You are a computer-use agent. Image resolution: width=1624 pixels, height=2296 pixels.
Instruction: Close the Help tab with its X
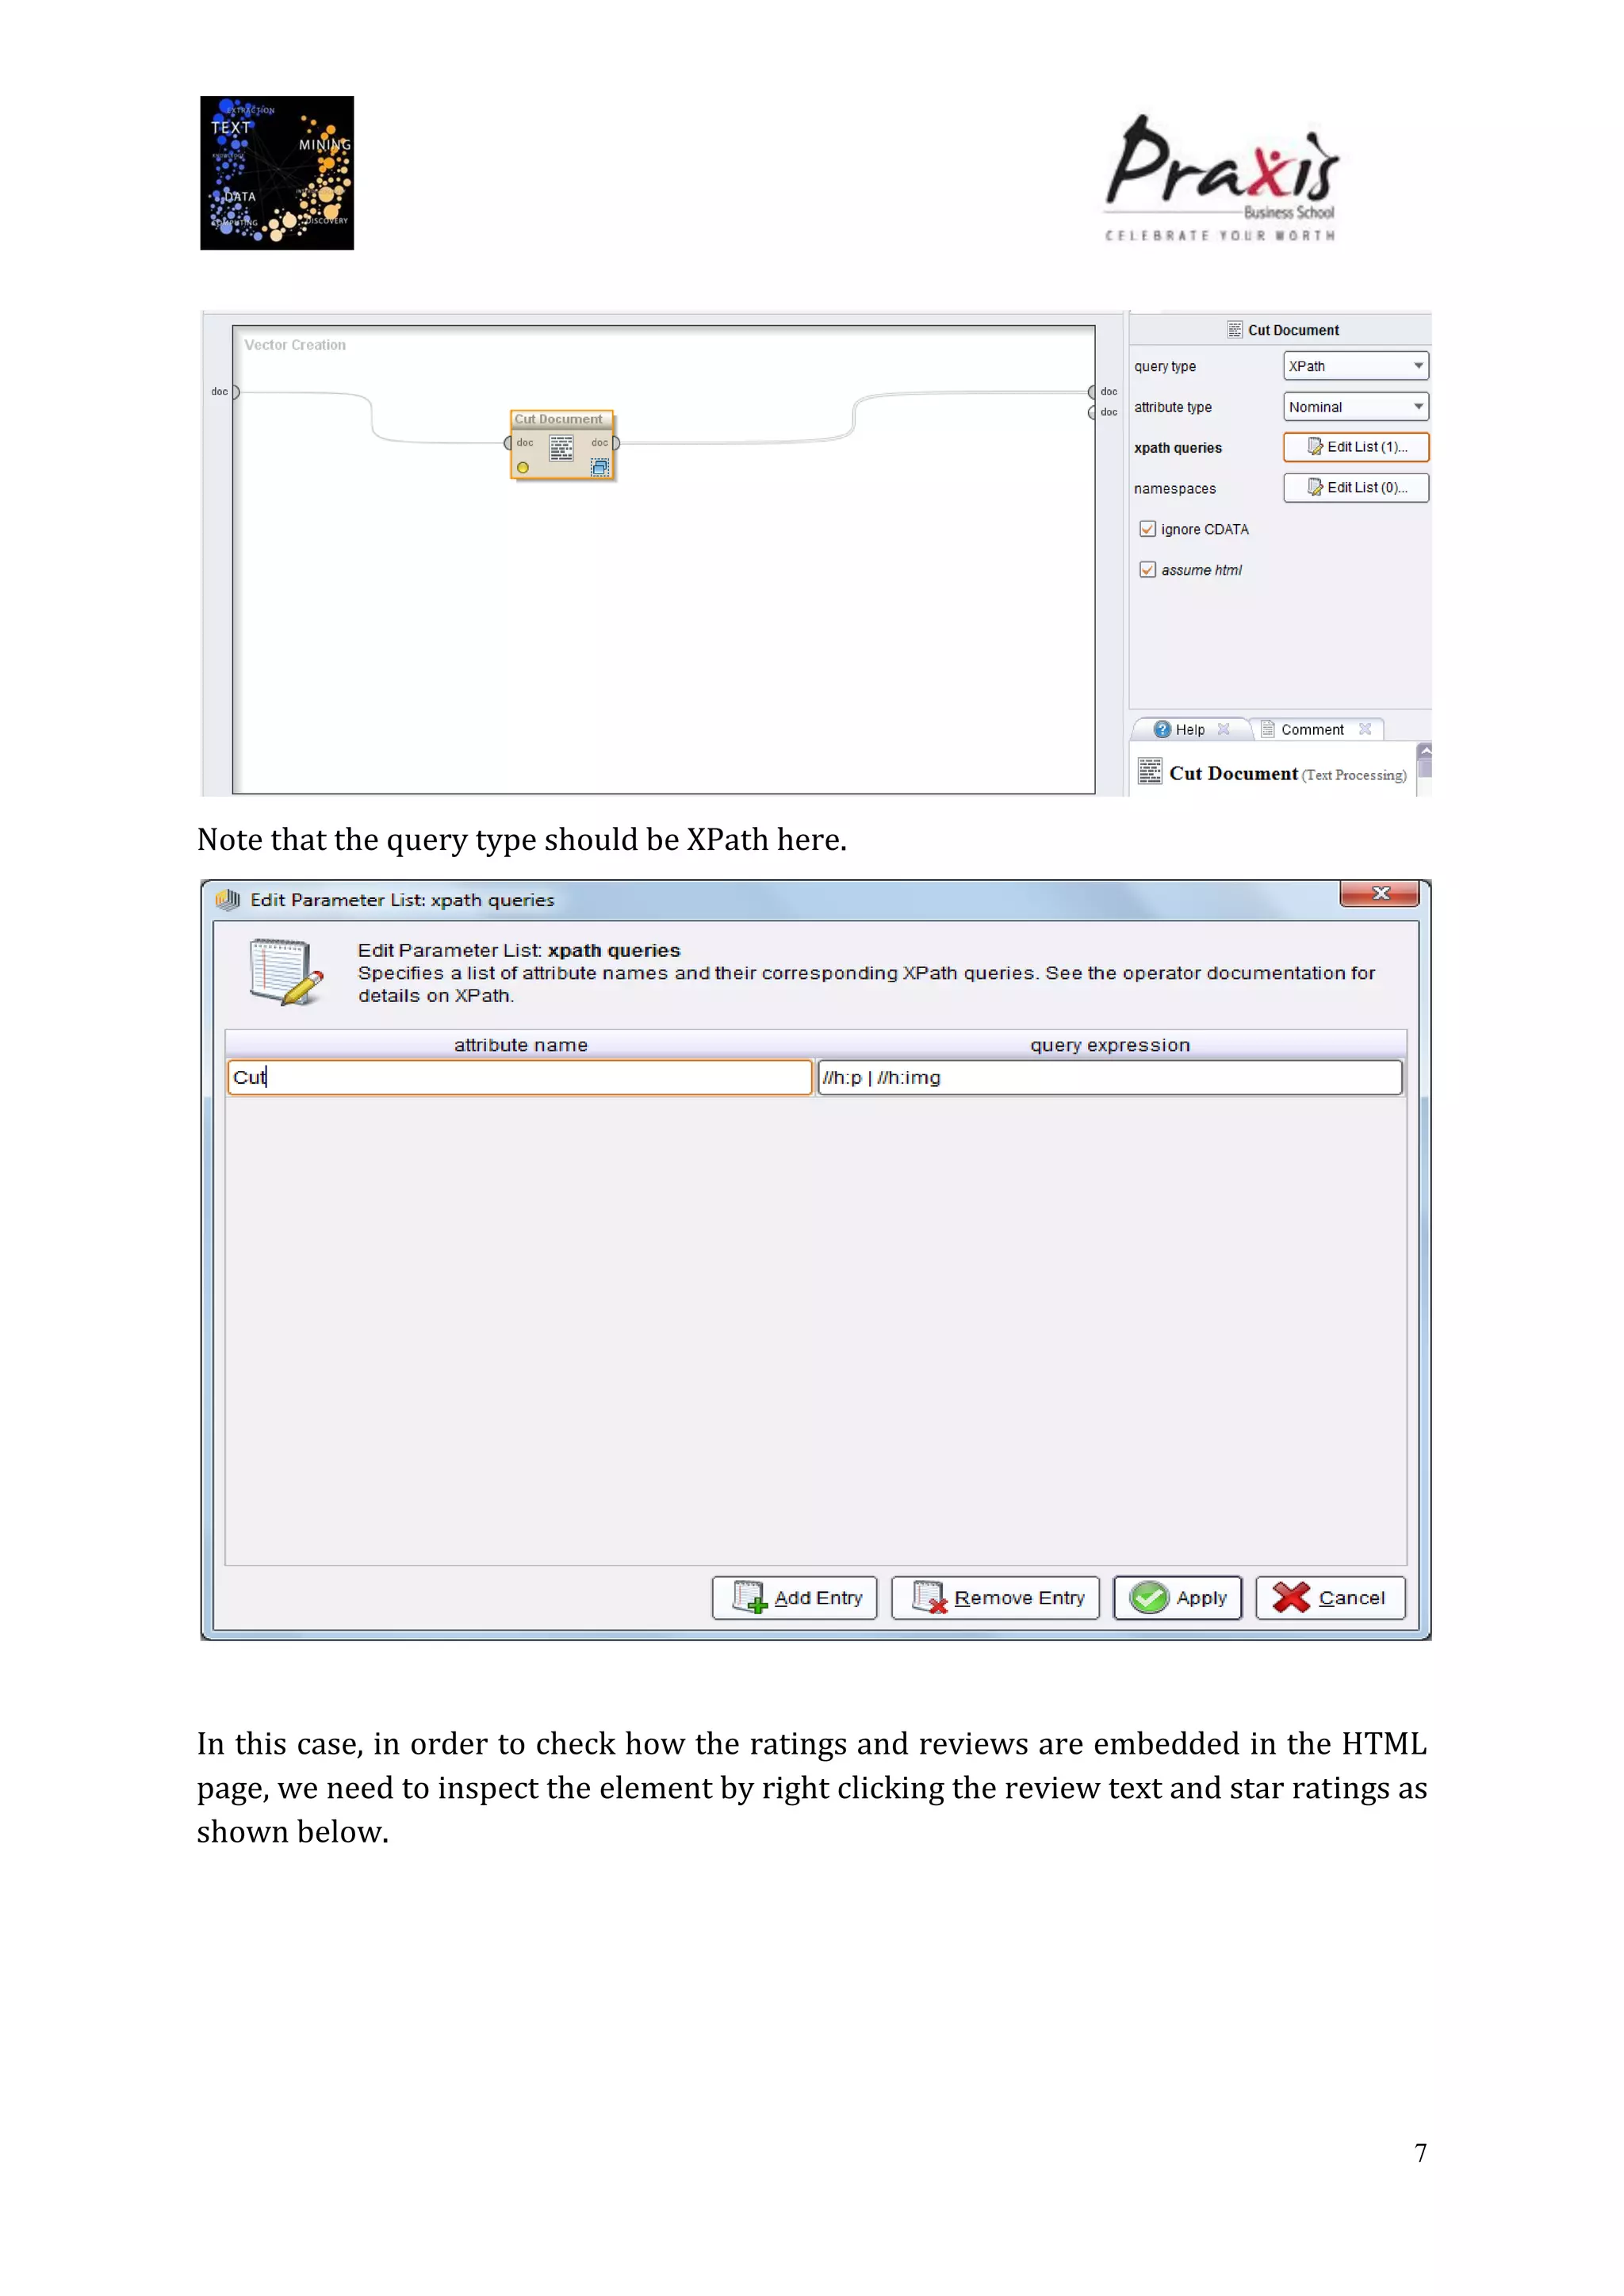pyautogui.click(x=1223, y=729)
